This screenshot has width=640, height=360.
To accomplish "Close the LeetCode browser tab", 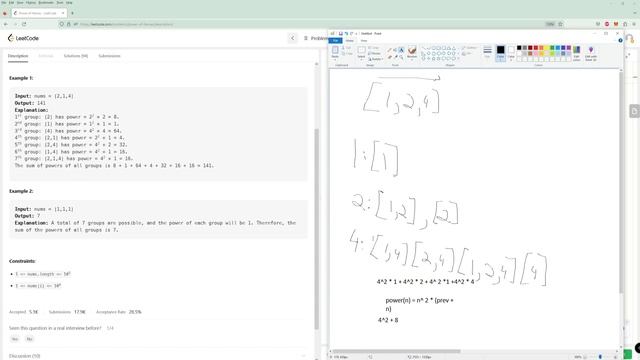I will tap(63, 13).
